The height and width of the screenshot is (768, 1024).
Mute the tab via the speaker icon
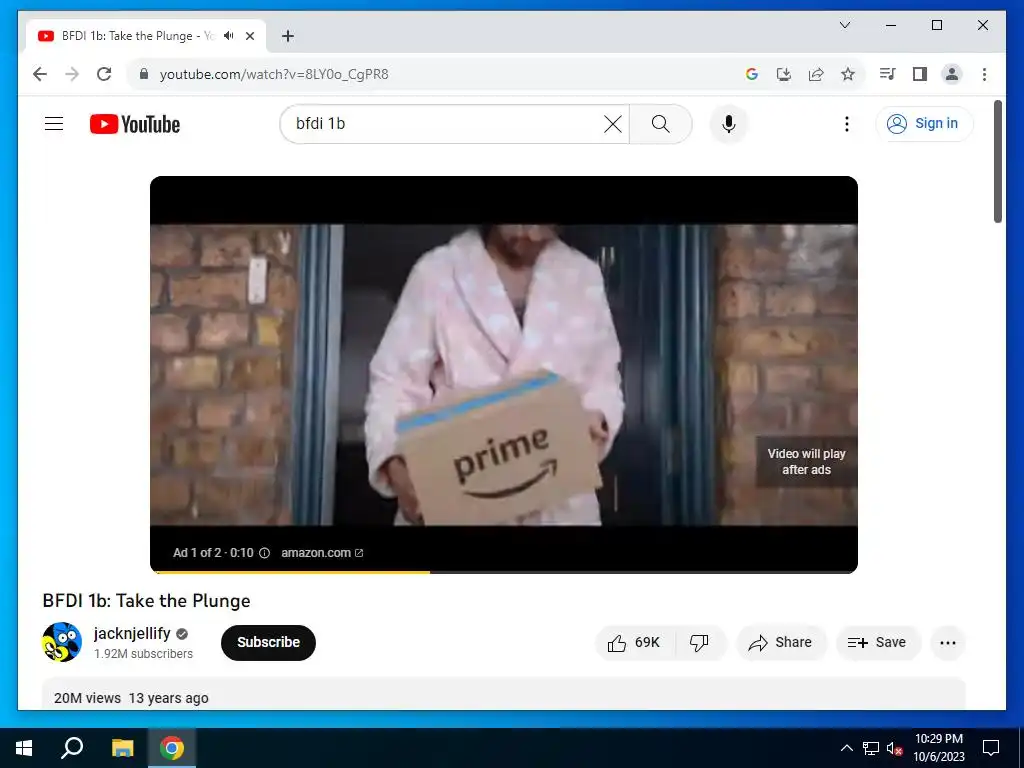229,36
